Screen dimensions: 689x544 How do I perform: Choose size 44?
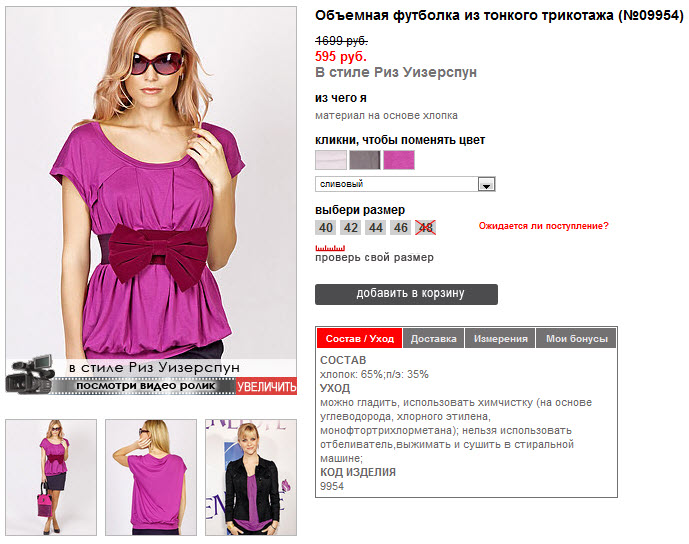pyautogui.click(x=376, y=228)
